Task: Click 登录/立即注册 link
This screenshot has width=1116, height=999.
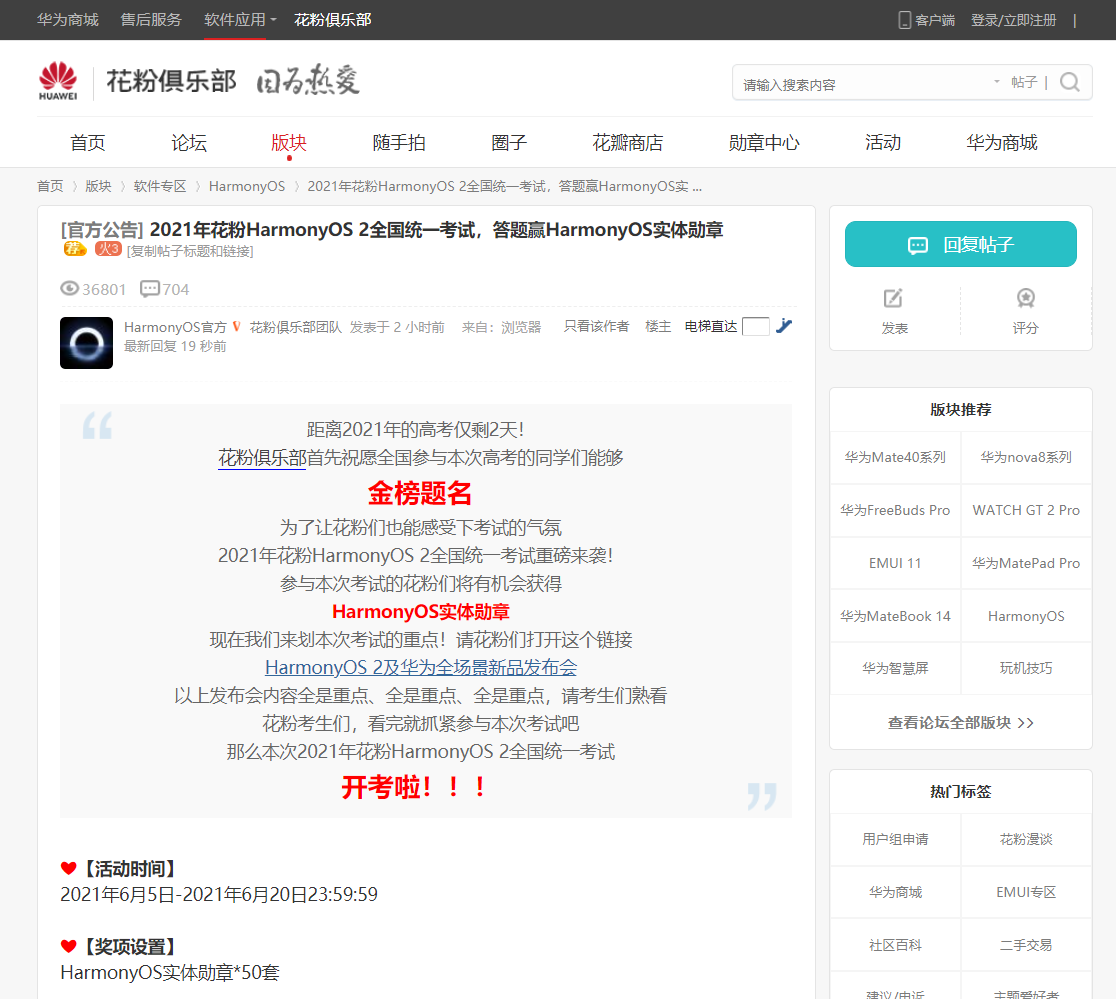Action: pos(1014,20)
